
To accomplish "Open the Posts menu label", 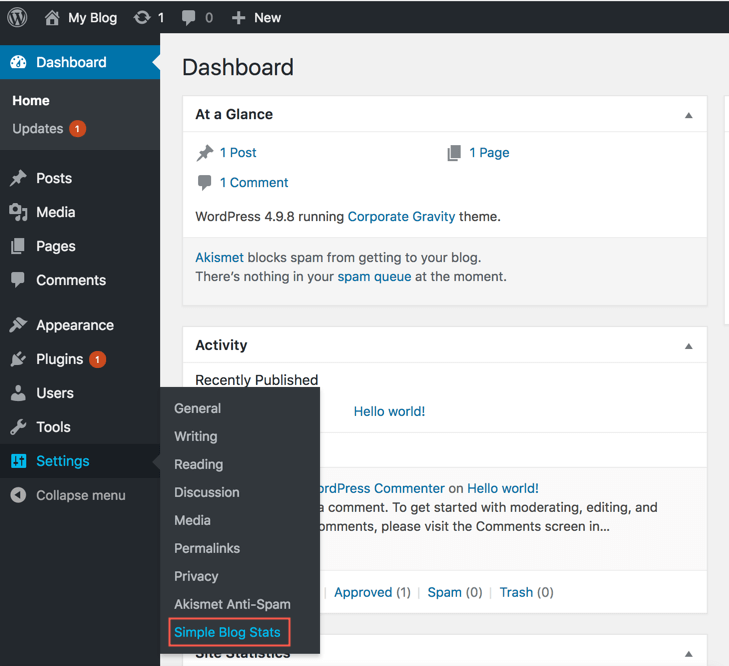I will click(x=54, y=178).
